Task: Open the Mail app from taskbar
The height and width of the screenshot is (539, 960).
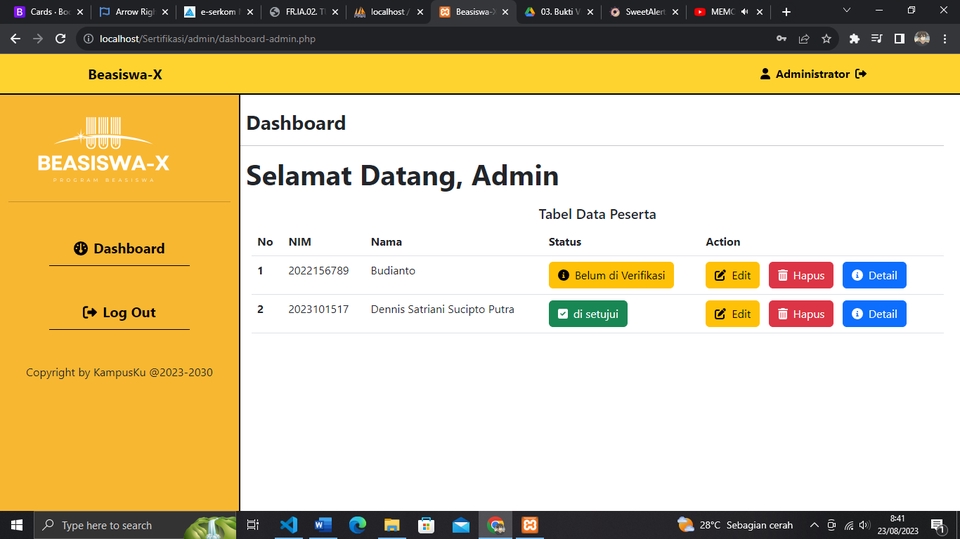Action: 461,525
